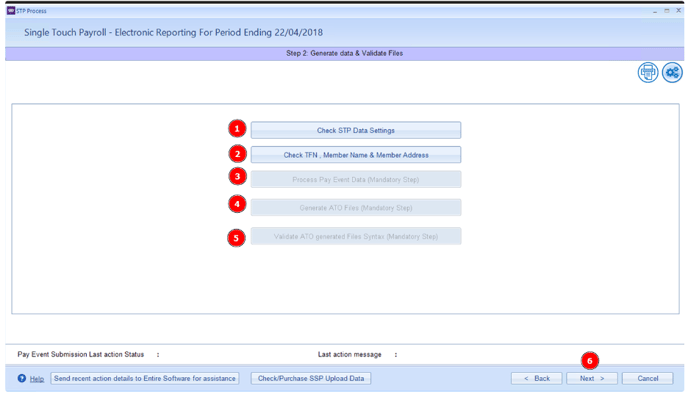Click 'Step 2: Generate data & Validate Files' heading
688x394 pixels.
344,53
